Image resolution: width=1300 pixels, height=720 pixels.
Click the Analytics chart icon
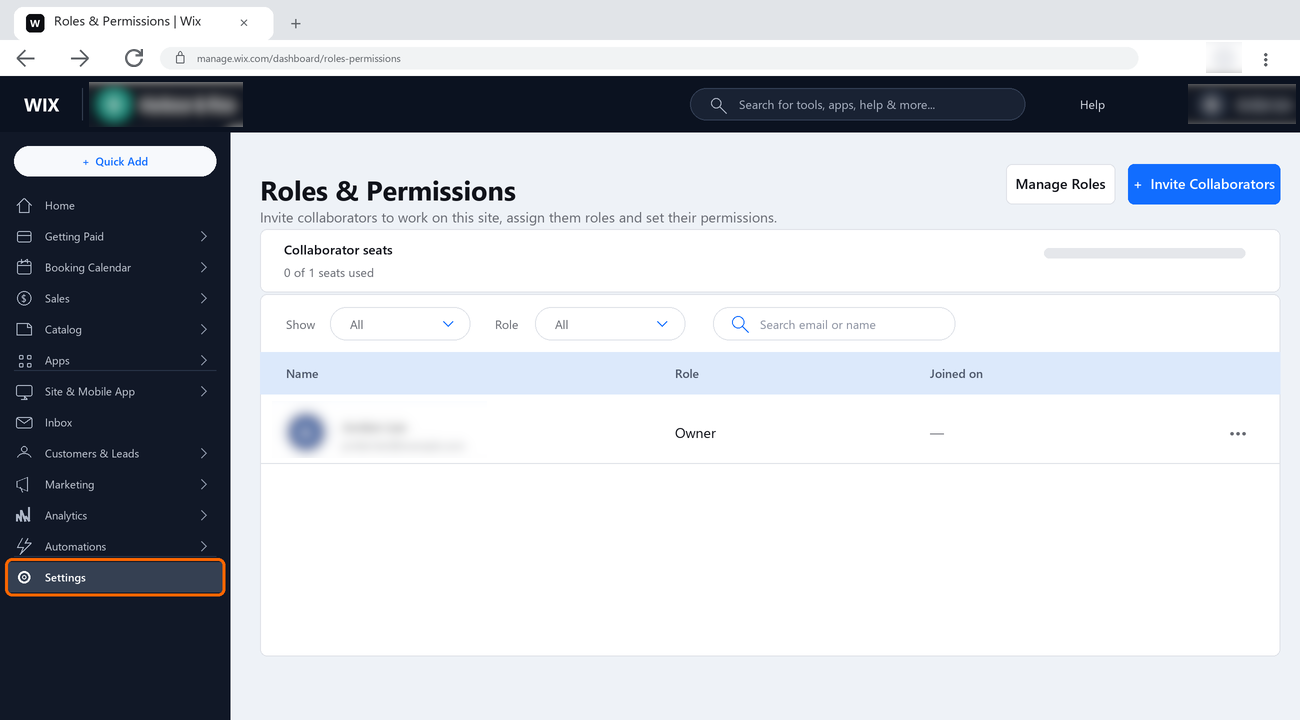tap(25, 516)
